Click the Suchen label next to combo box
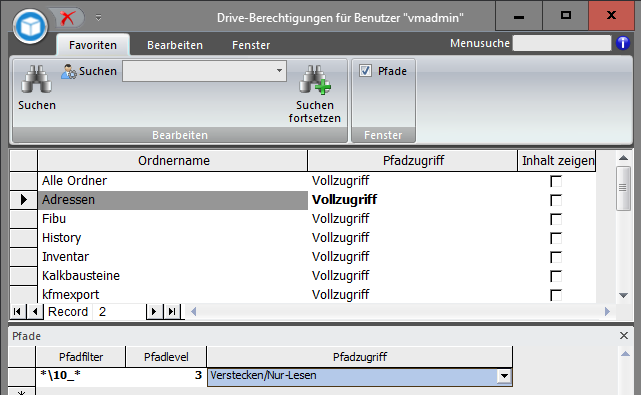 [98, 71]
